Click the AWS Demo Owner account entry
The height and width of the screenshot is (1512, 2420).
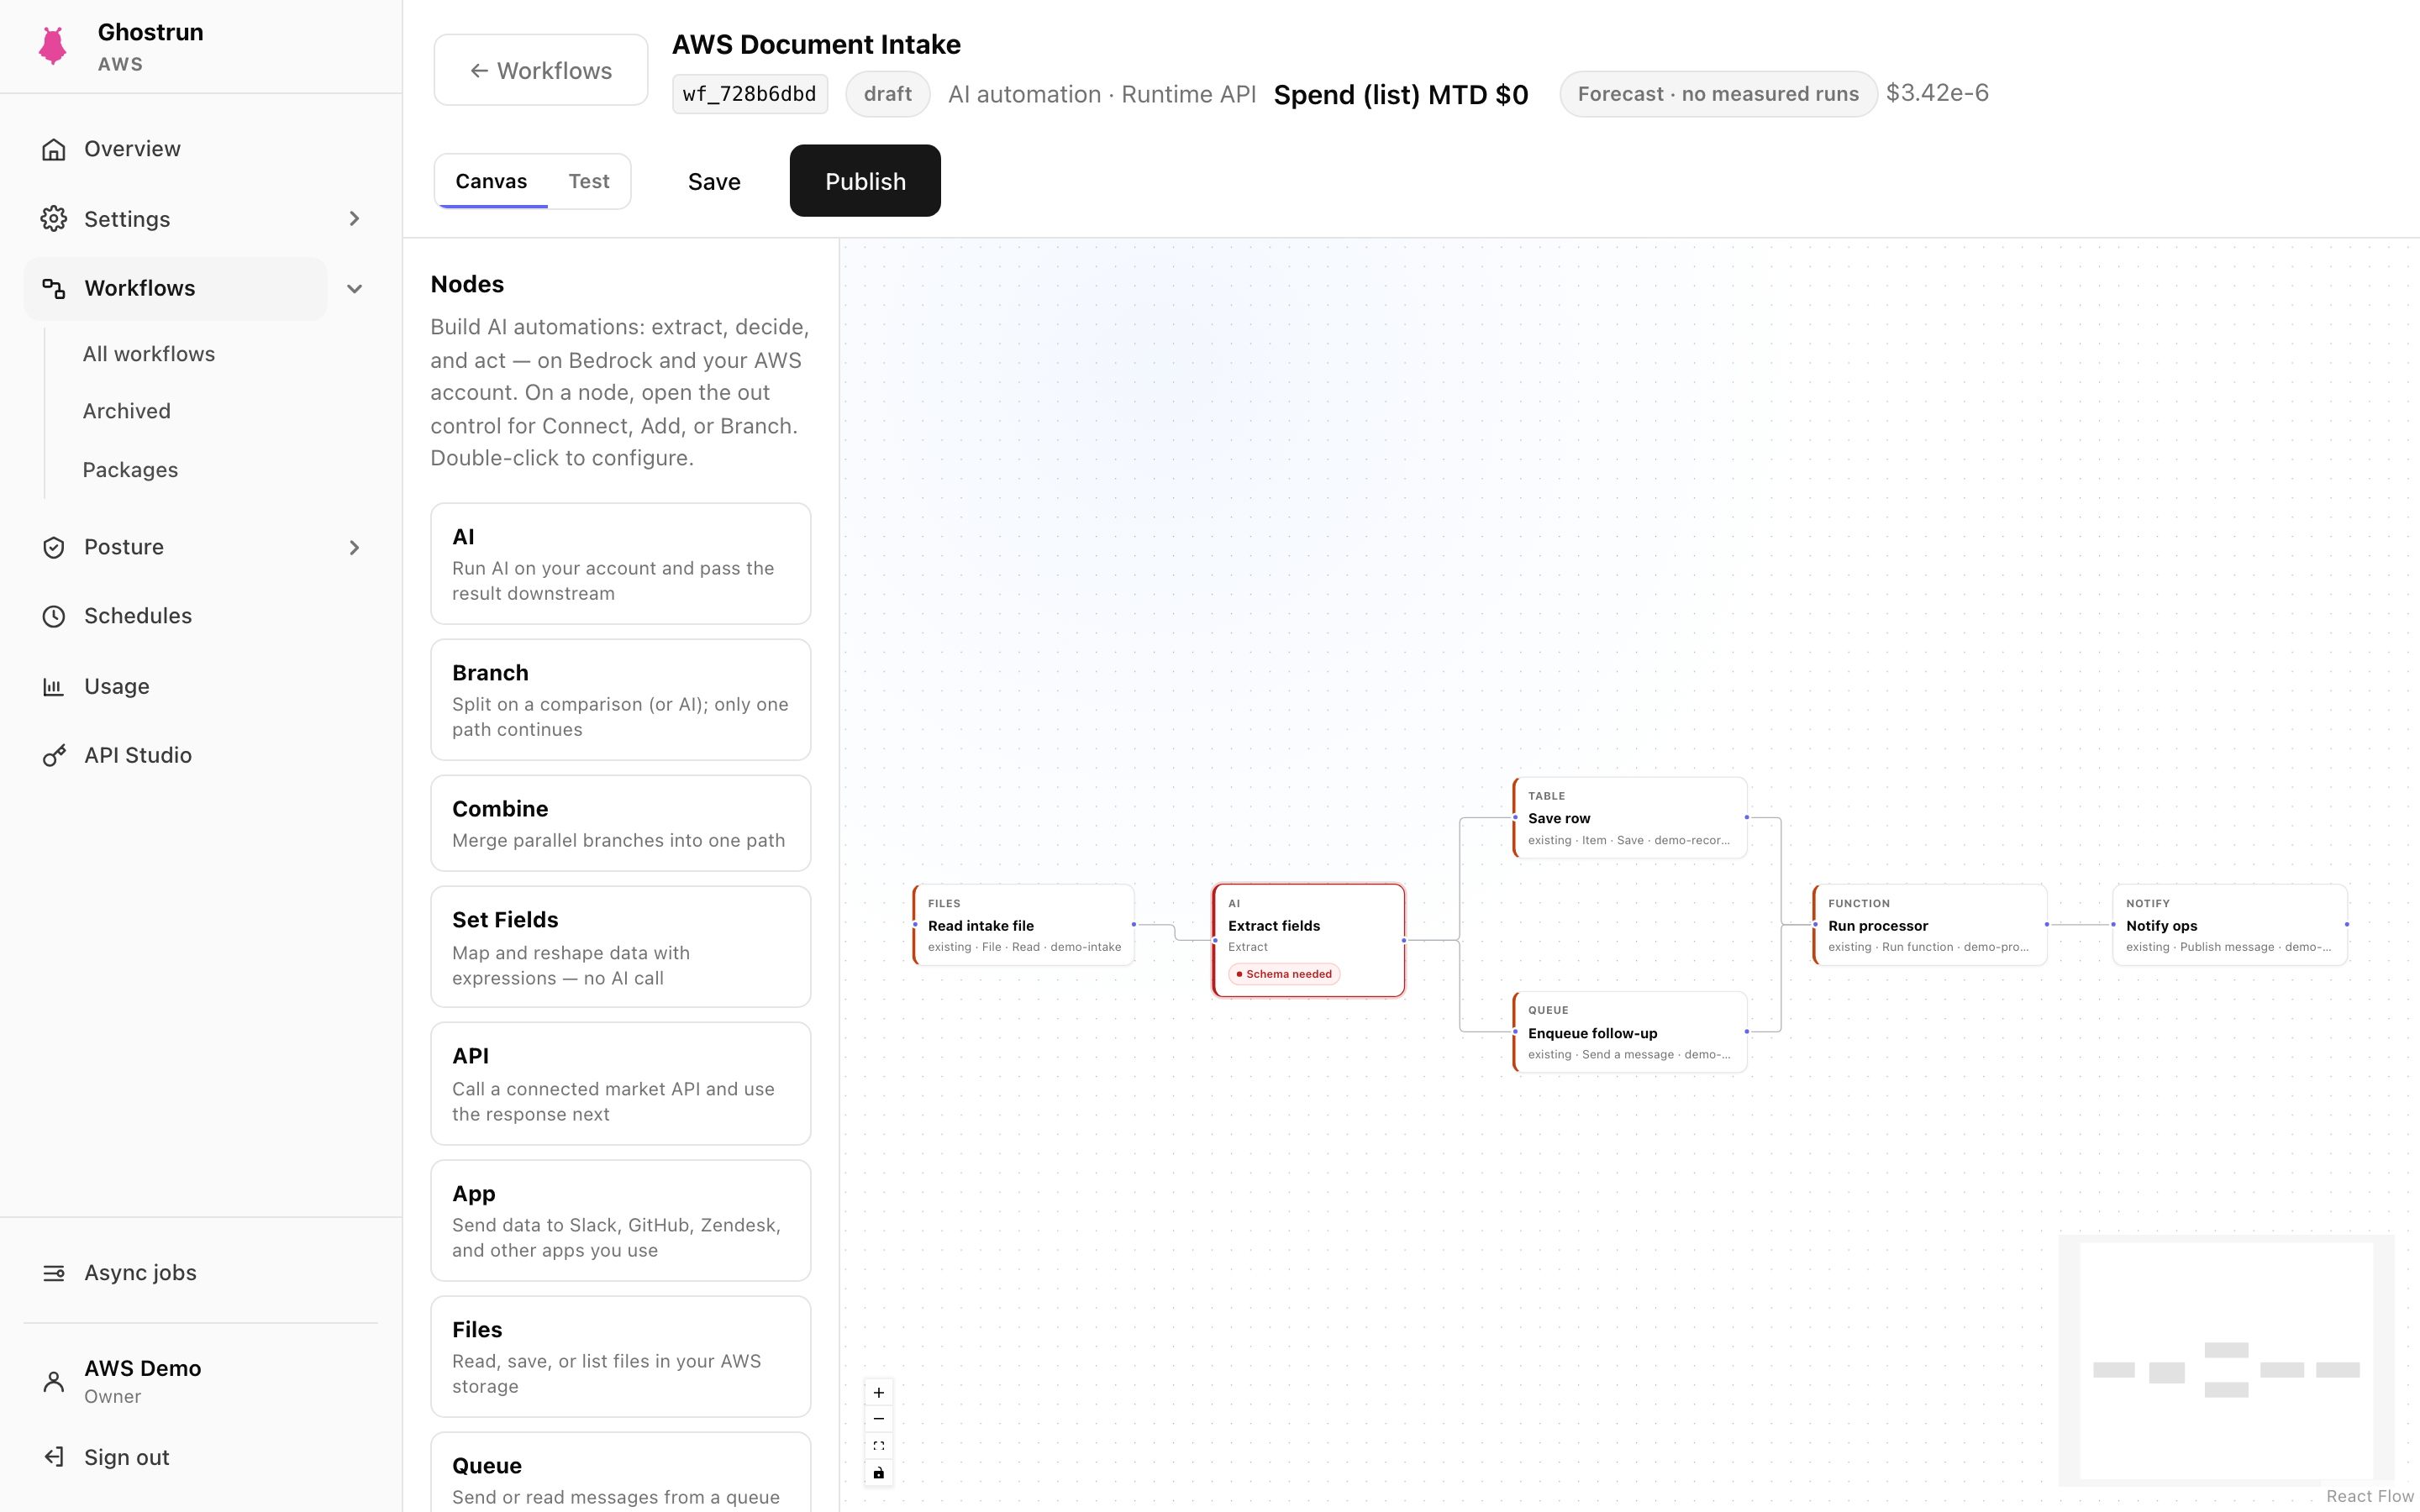200,1381
